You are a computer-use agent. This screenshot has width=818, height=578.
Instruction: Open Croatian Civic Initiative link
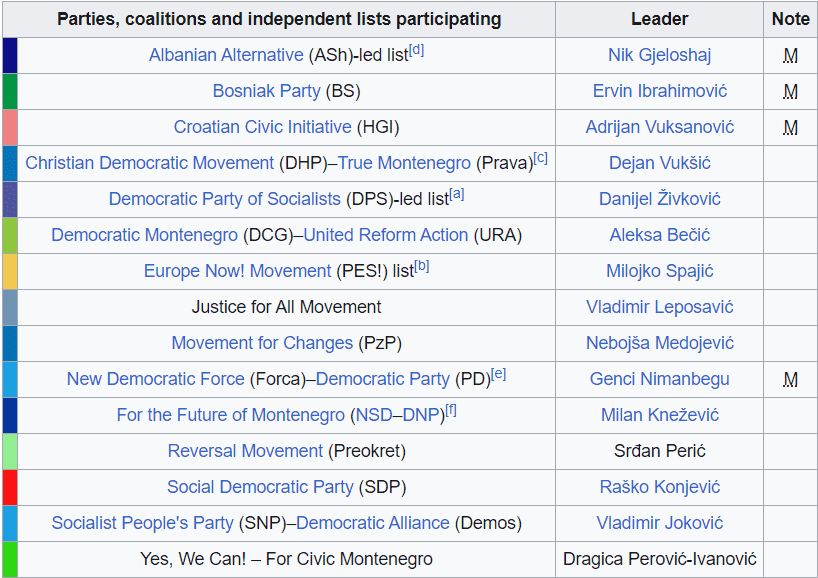tap(262, 127)
